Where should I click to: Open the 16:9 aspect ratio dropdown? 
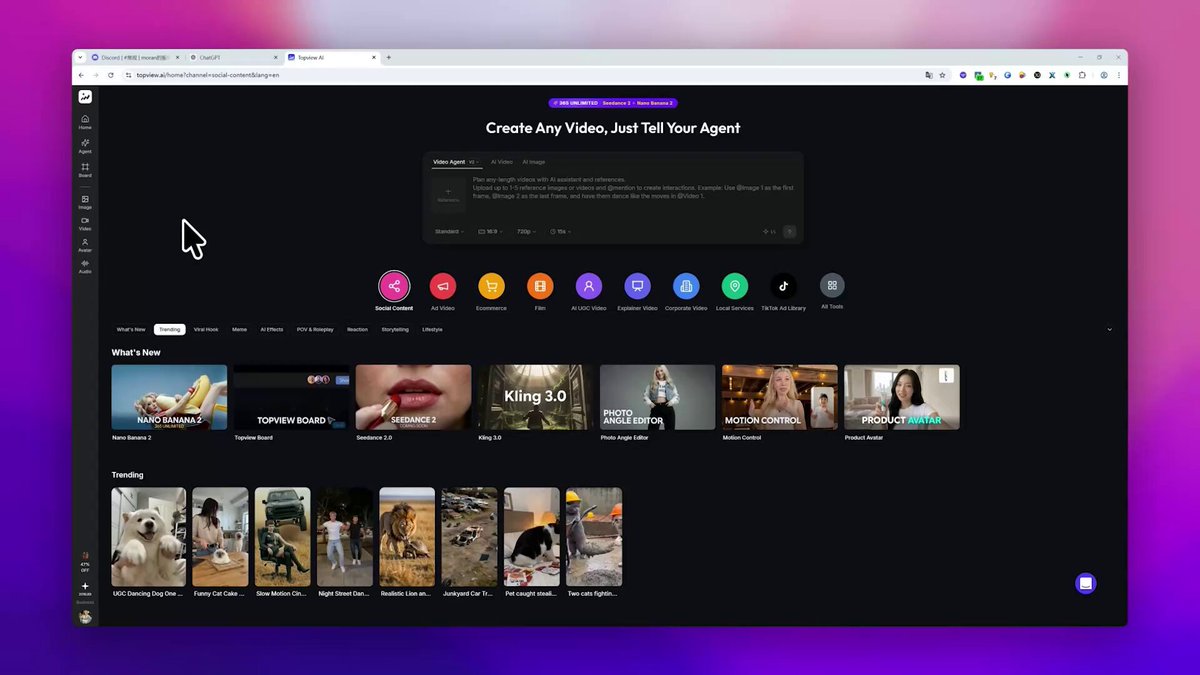click(492, 231)
